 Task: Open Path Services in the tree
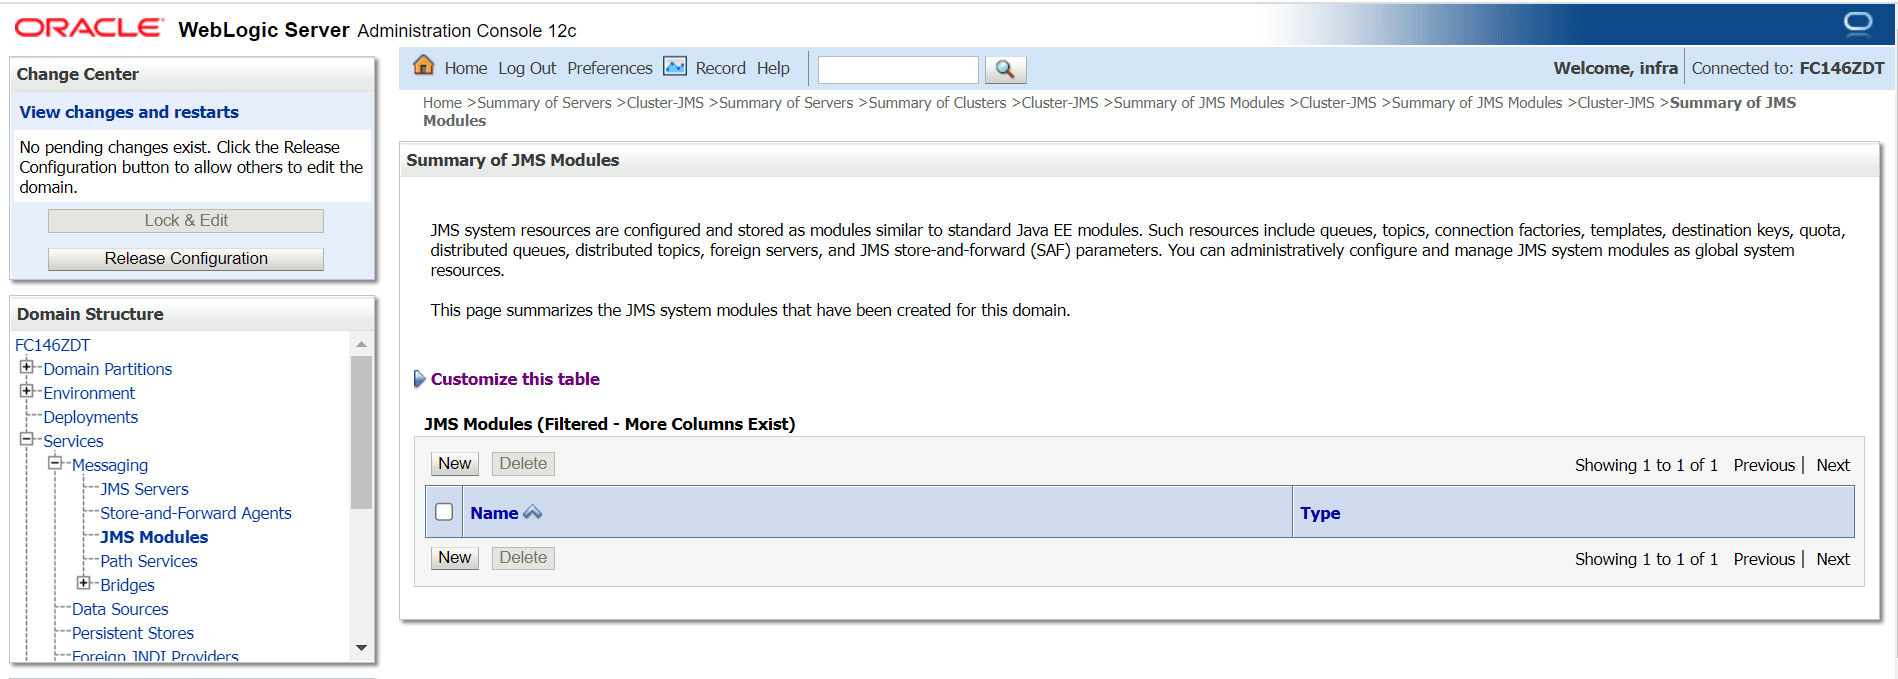tap(149, 561)
